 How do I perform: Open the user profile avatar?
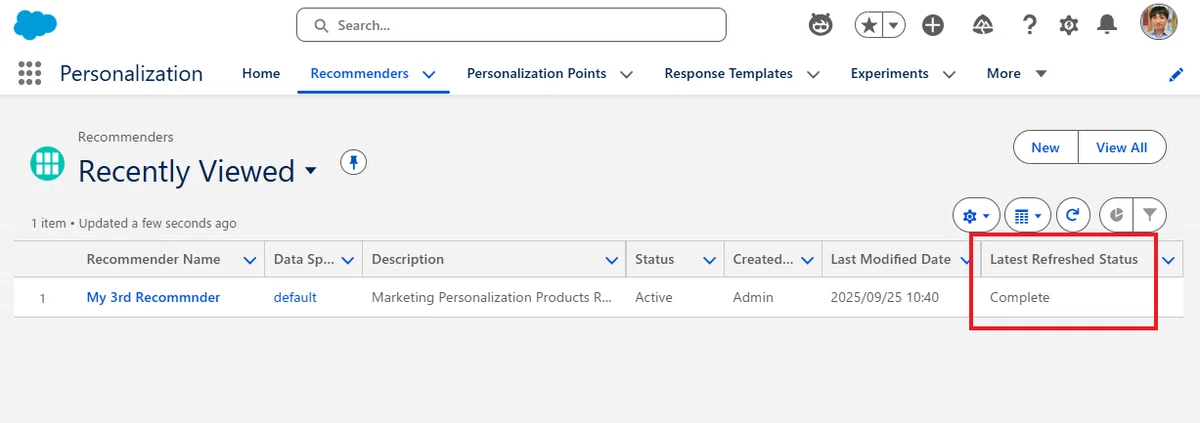point(1158,23)
